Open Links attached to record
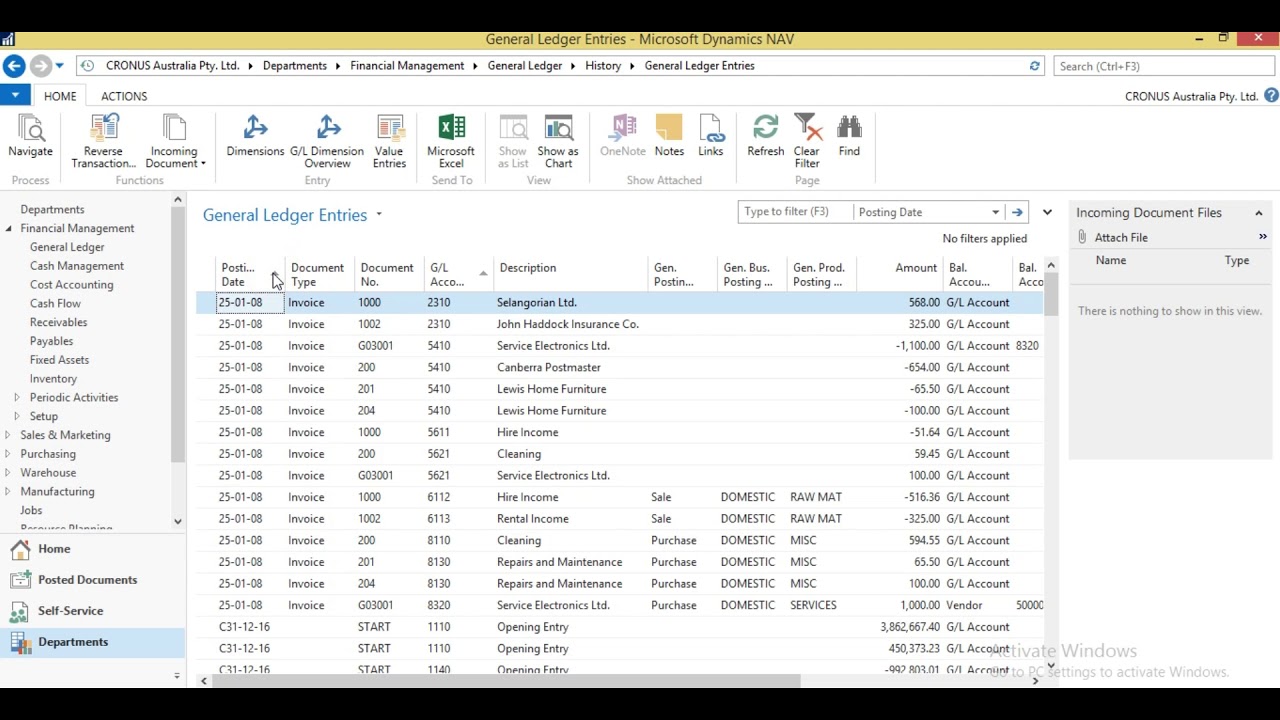The height and width of the screenshot is (720, 1280). 710,136
